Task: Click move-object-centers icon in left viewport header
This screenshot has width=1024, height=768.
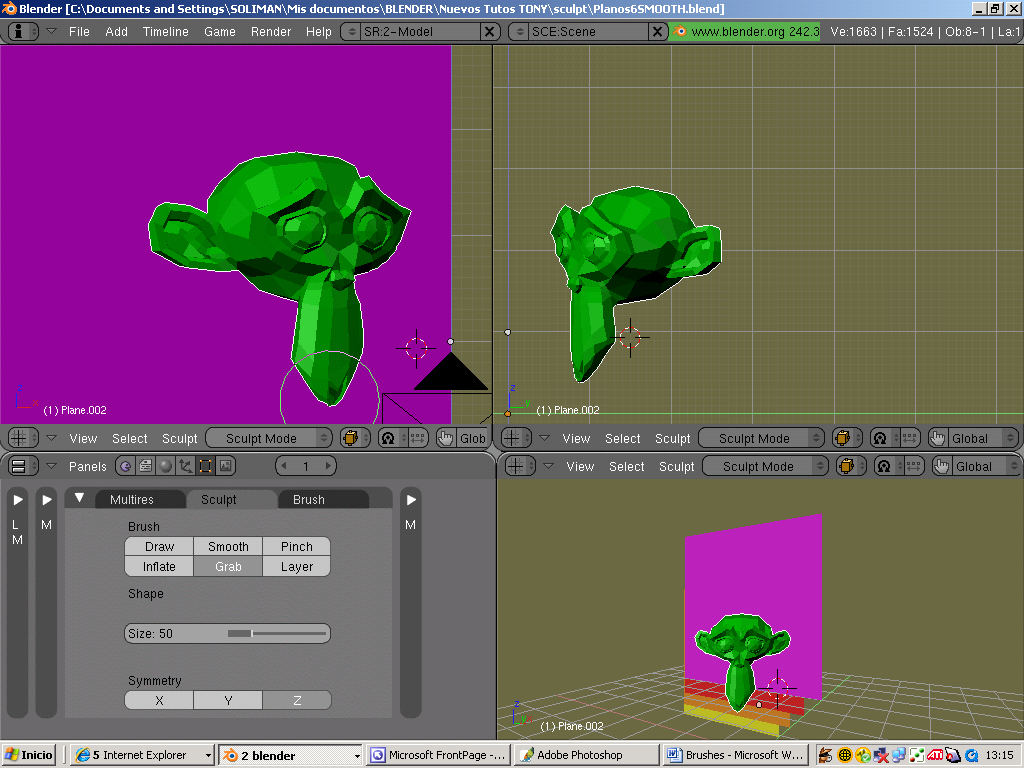Action: pyautogui.click(x=418, y=438)
